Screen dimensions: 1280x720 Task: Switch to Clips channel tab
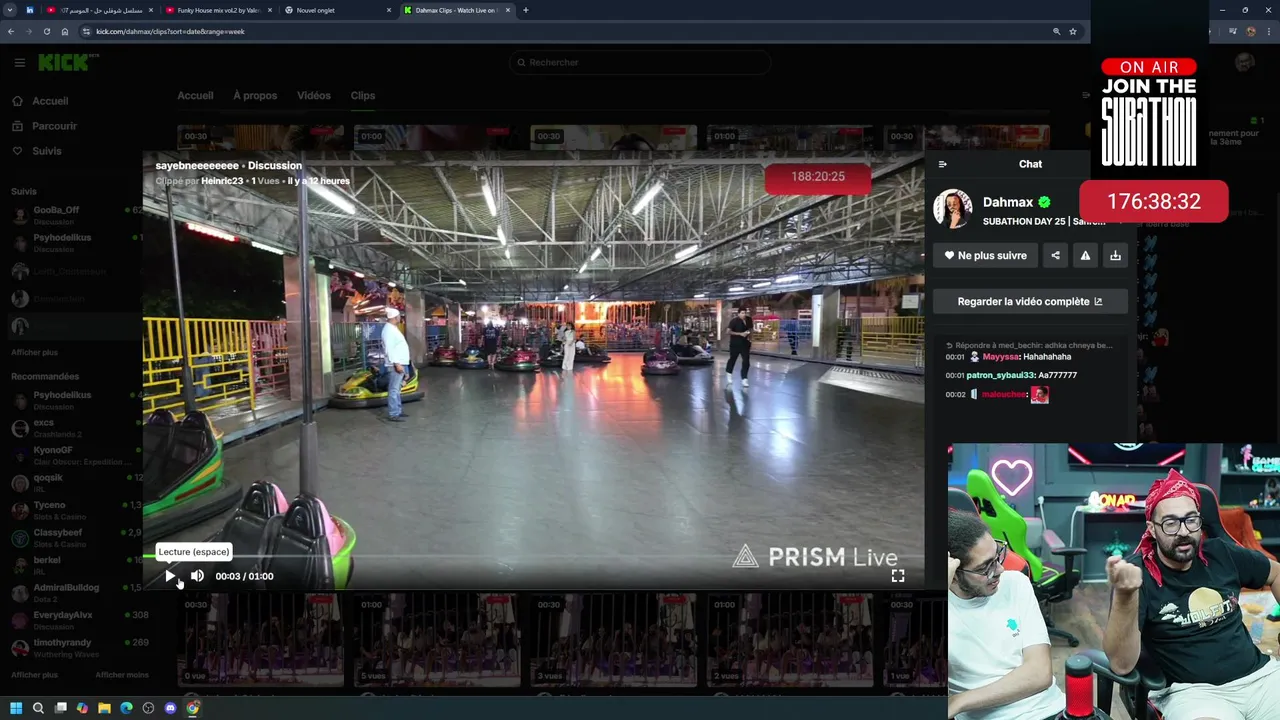tap(363, 95)
